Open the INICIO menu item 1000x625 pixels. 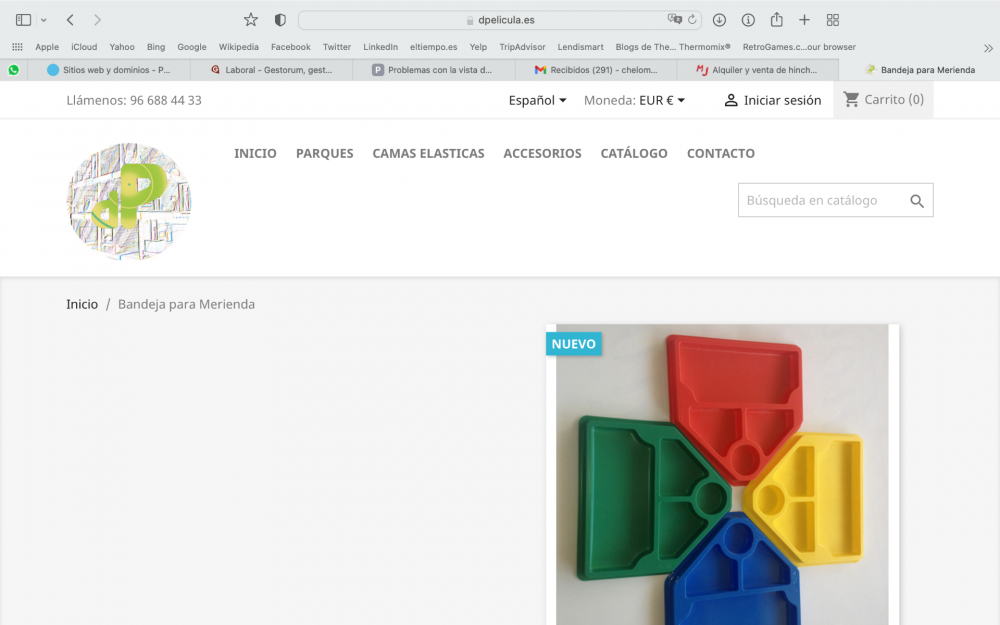point(255,153)
